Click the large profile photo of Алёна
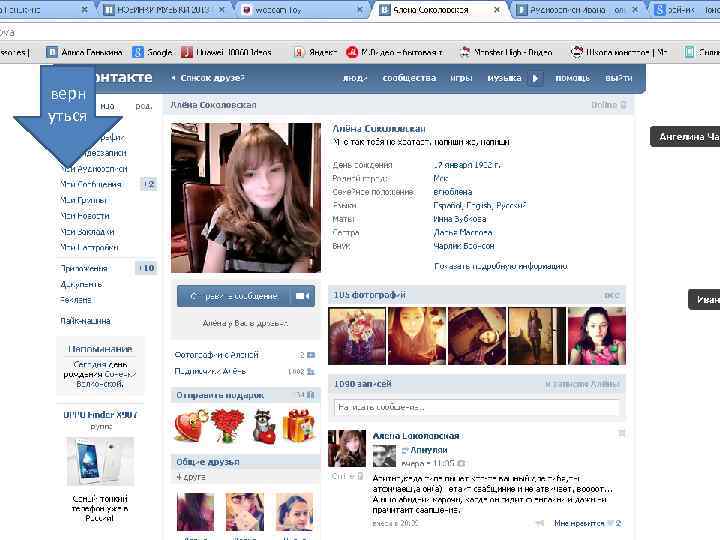 coord(246,198)
